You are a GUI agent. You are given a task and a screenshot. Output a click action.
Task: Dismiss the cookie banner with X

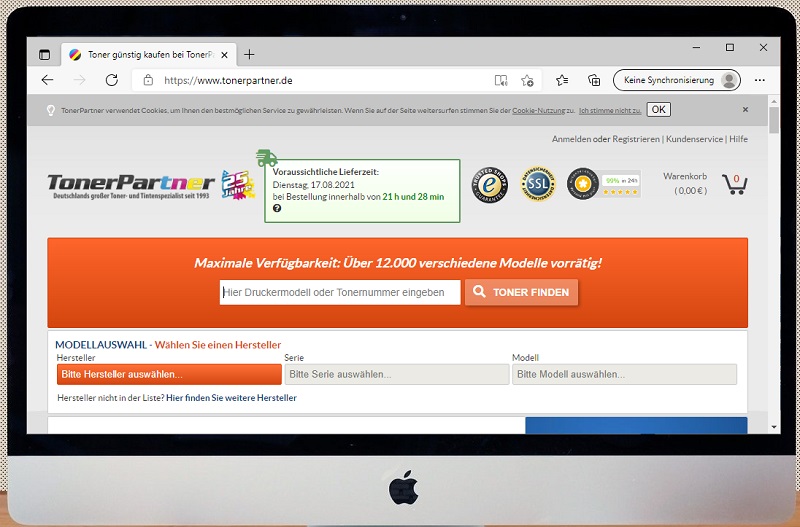click(x=745, y=110)
